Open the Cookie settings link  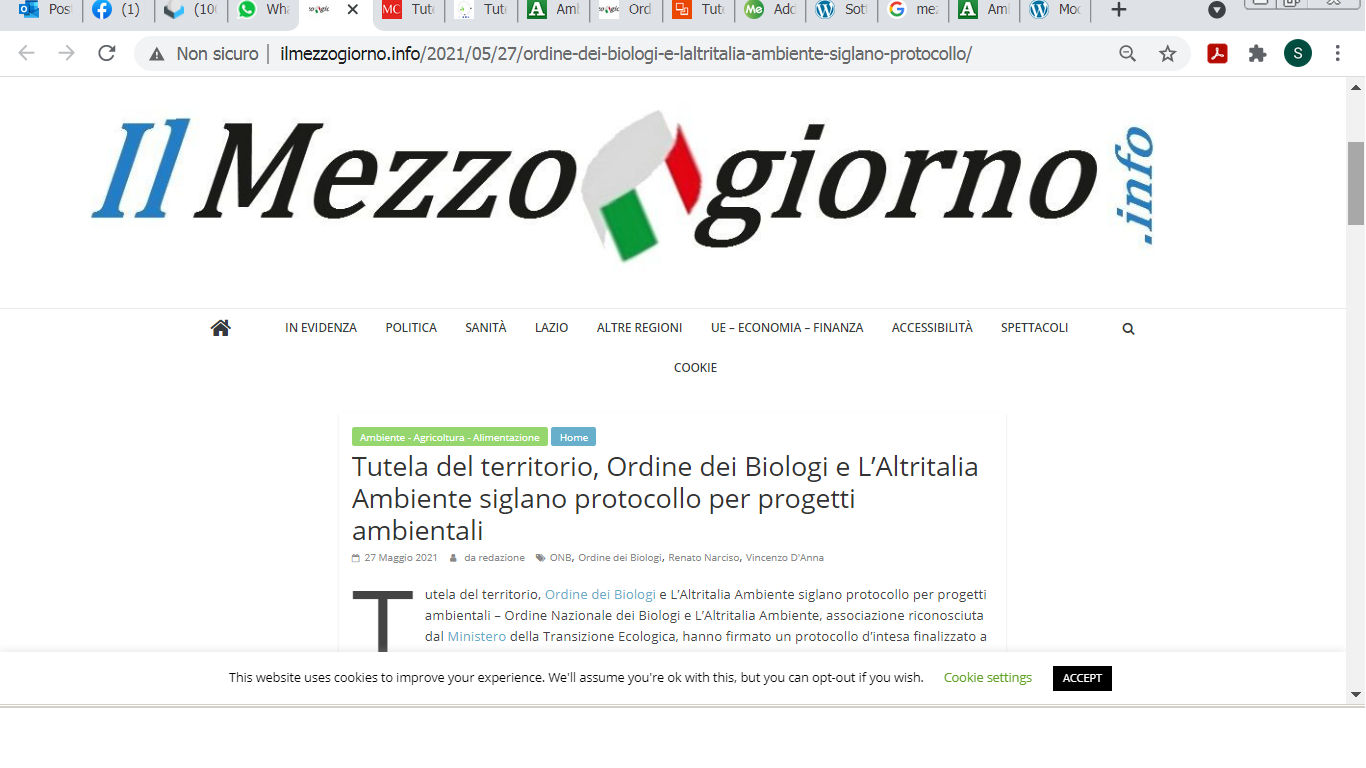987,678
